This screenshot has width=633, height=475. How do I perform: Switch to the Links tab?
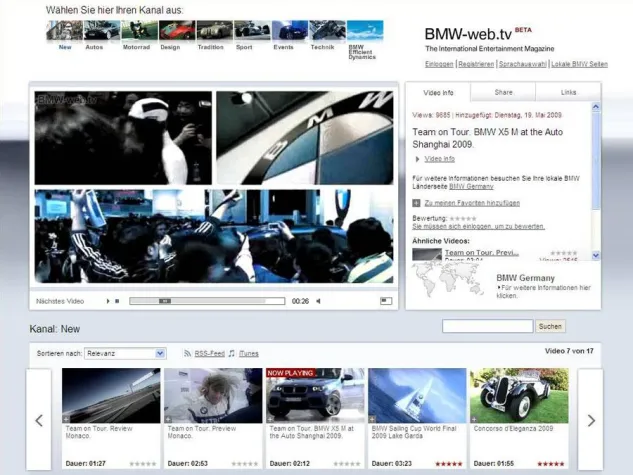tap(568, 92)
